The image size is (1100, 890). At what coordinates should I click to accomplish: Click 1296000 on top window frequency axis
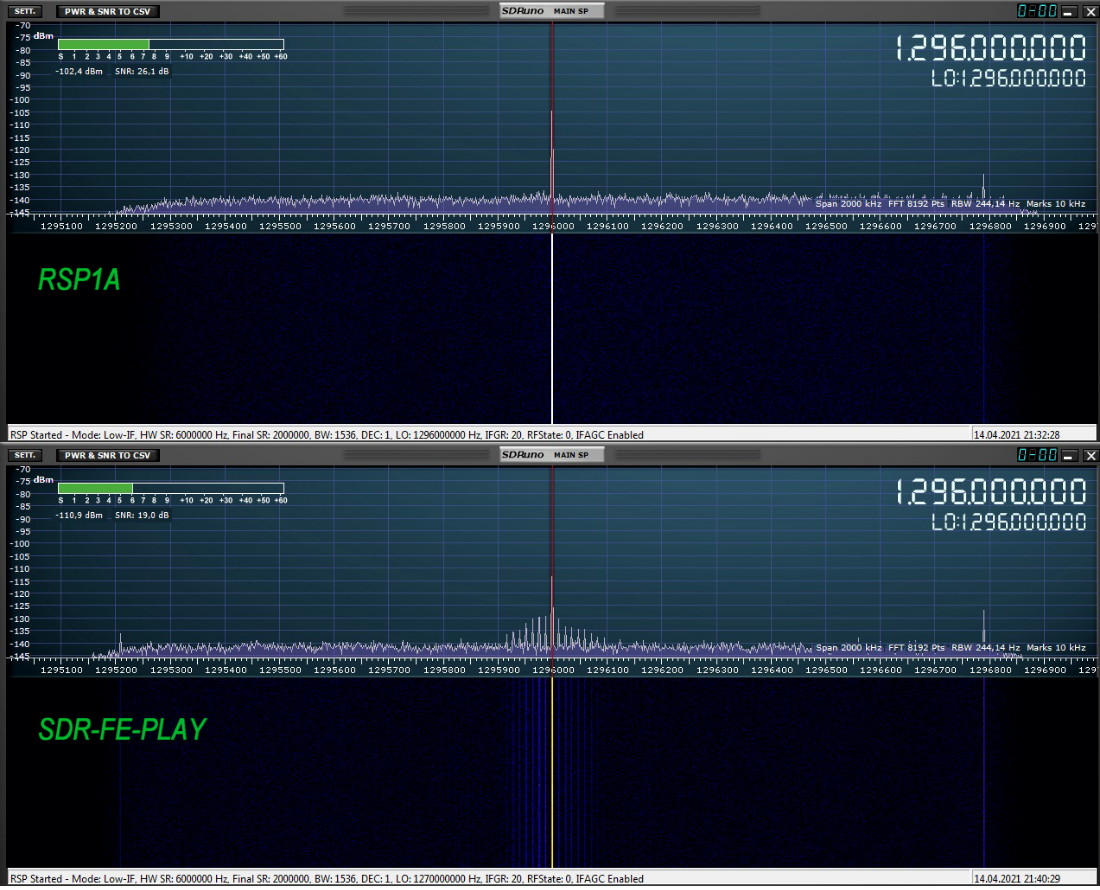click(x=554, y=227)
